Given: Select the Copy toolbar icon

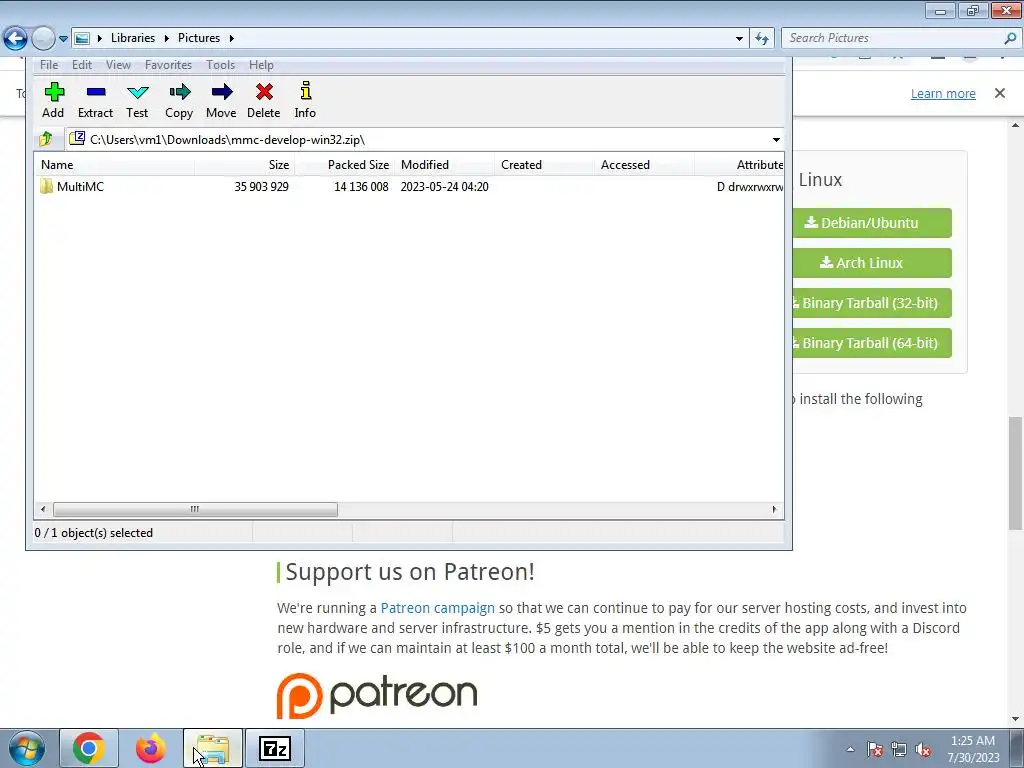Looking at the screenshot, I should tap(179, 100).
